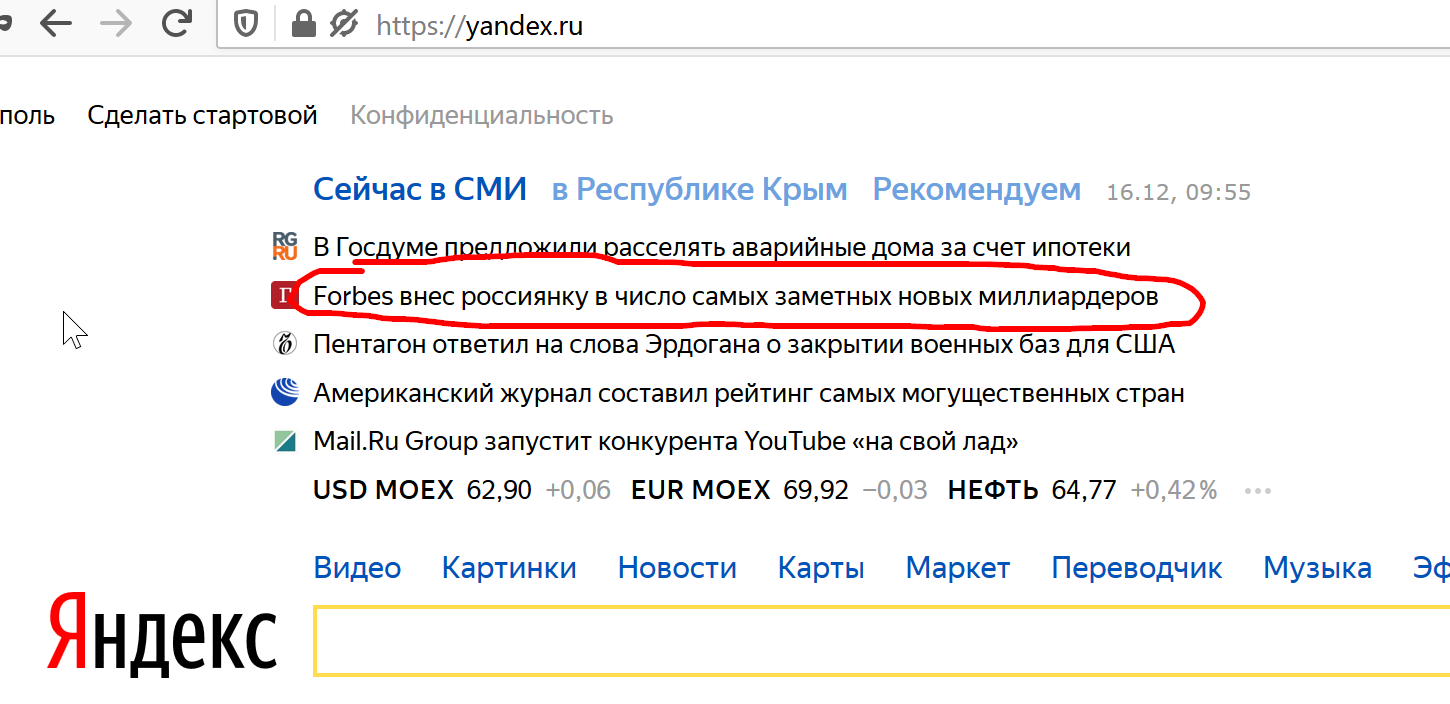Click the red Gazeta source icon
This screenshot has height=704, width=1450.
coord(285,295)
